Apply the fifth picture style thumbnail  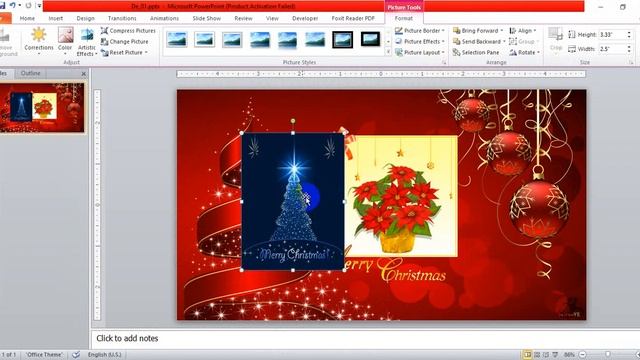pyautogui.click(x=287, y=40)
